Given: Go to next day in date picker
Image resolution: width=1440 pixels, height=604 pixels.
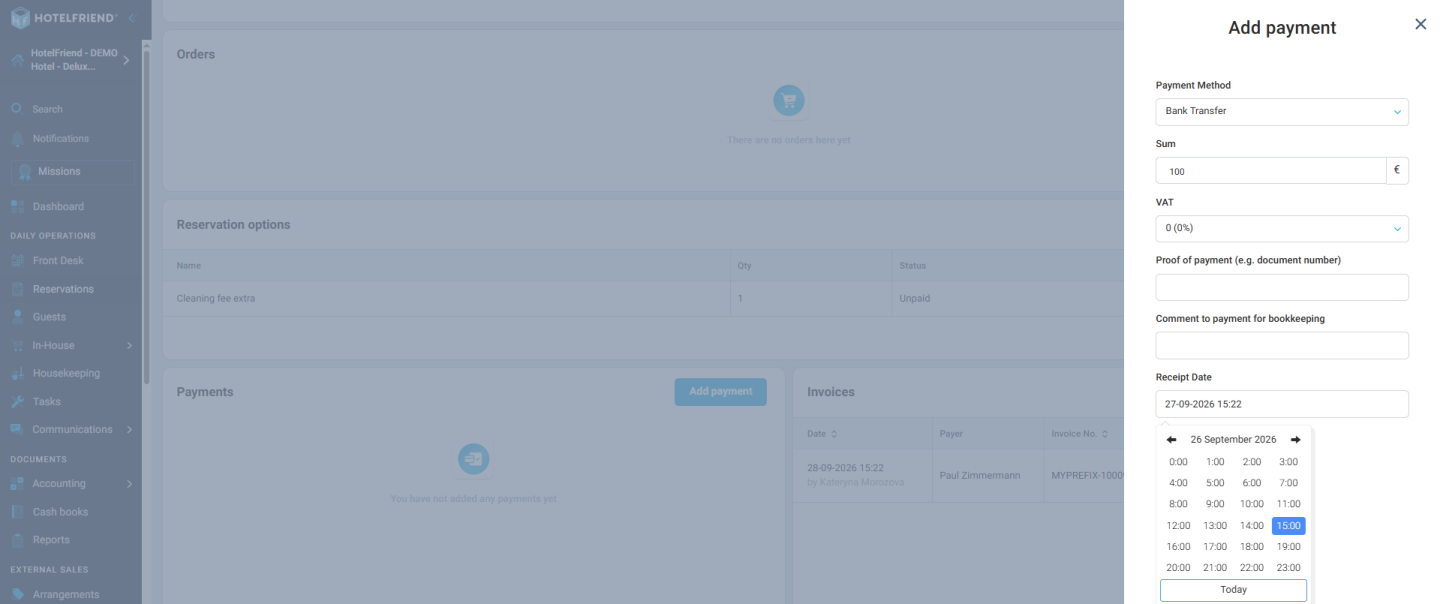Looking at the screenshot, I should point(1296,440).
